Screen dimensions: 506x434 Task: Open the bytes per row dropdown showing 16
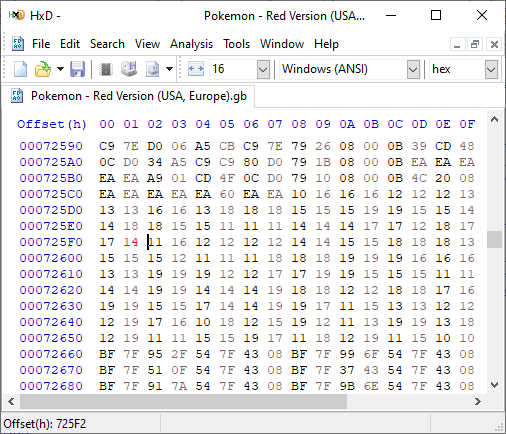(263, 69)
